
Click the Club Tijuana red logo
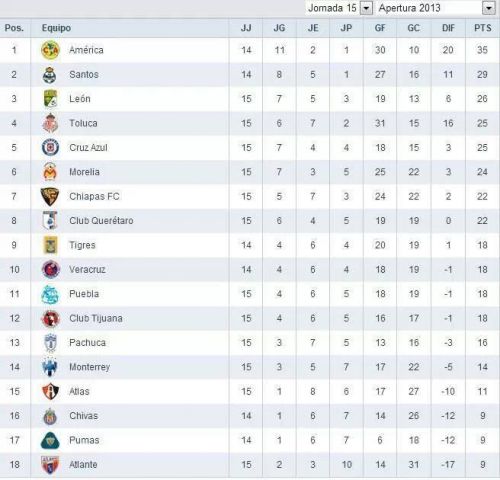click(x=50, y=318)
